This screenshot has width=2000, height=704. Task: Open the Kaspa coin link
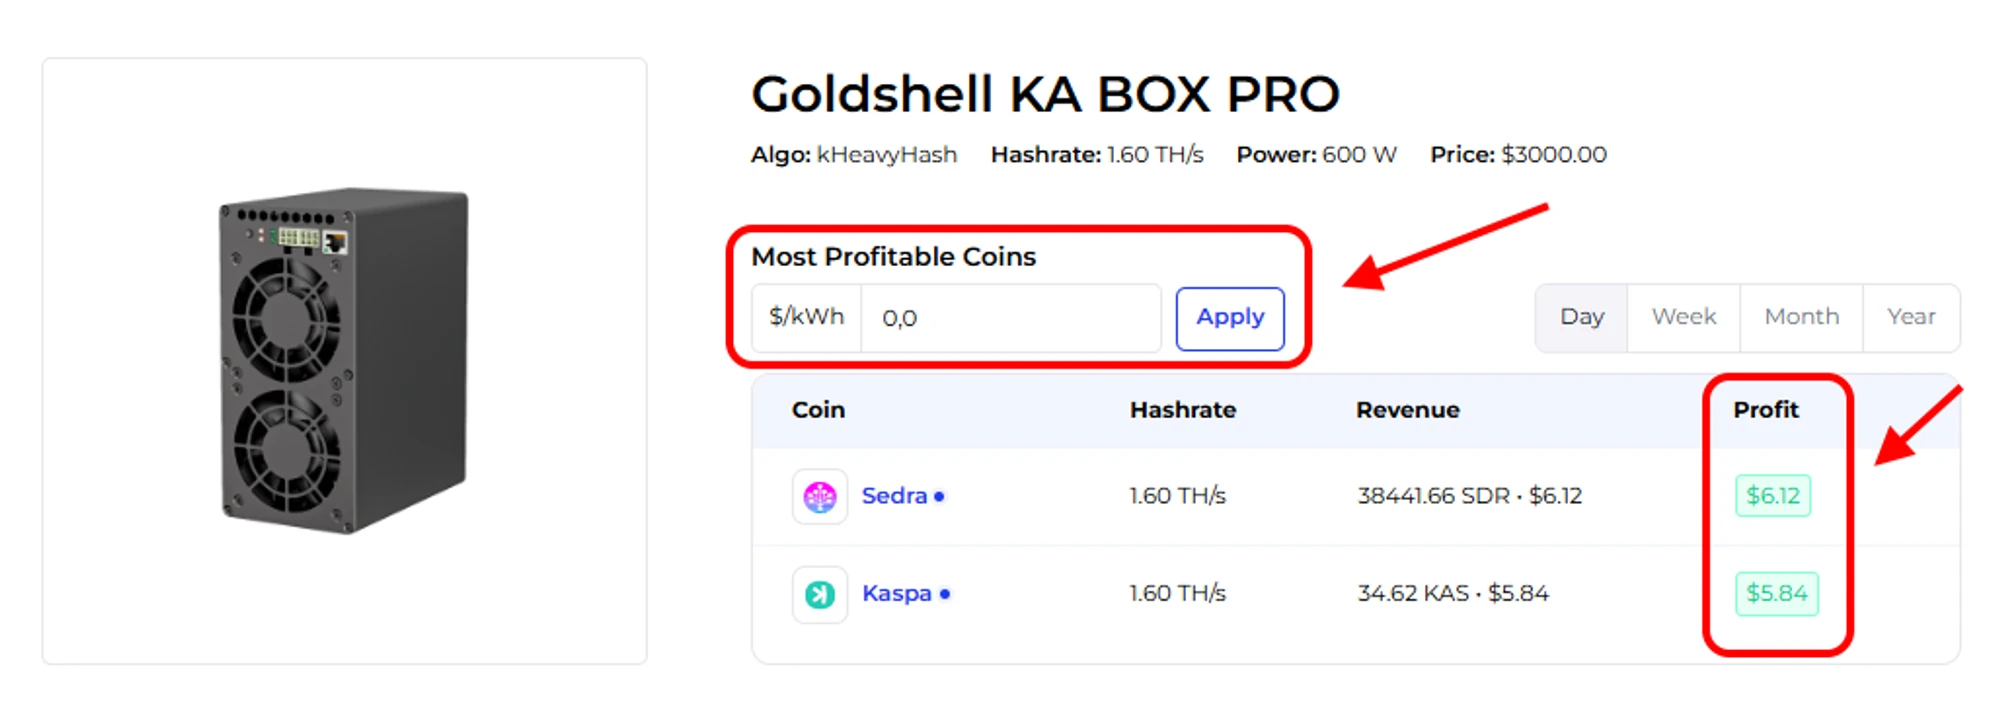pyautogui.click(x=896, y=594)
